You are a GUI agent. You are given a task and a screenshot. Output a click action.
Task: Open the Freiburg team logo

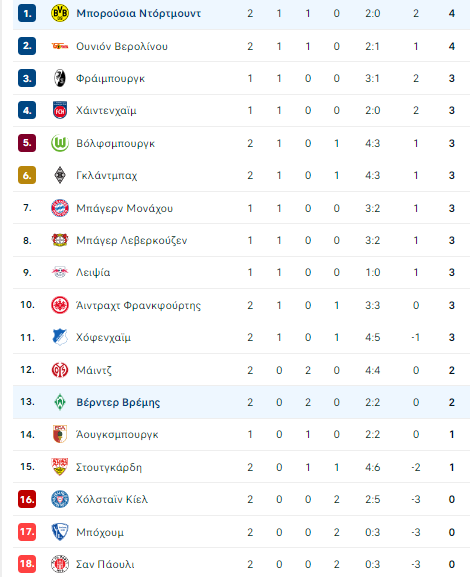[x=60, y=78]
